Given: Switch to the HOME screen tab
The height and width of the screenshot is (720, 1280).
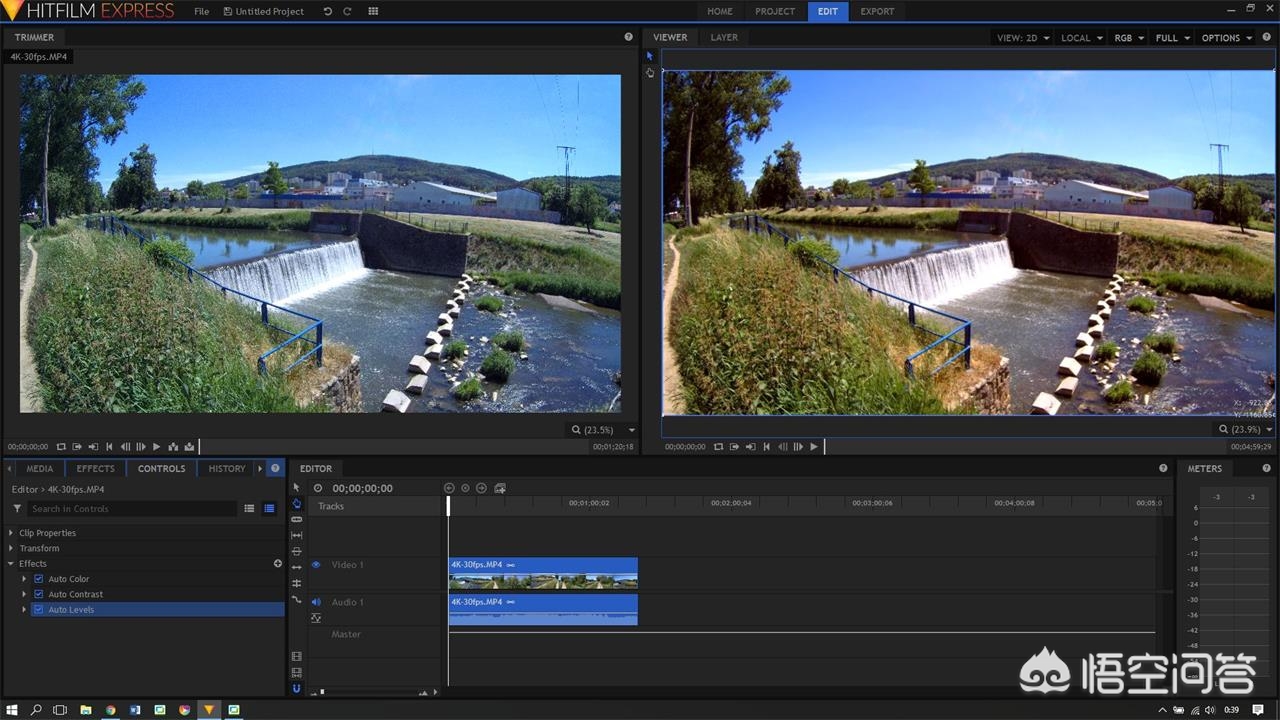Looking at the screenshot, I should [720, 11].
